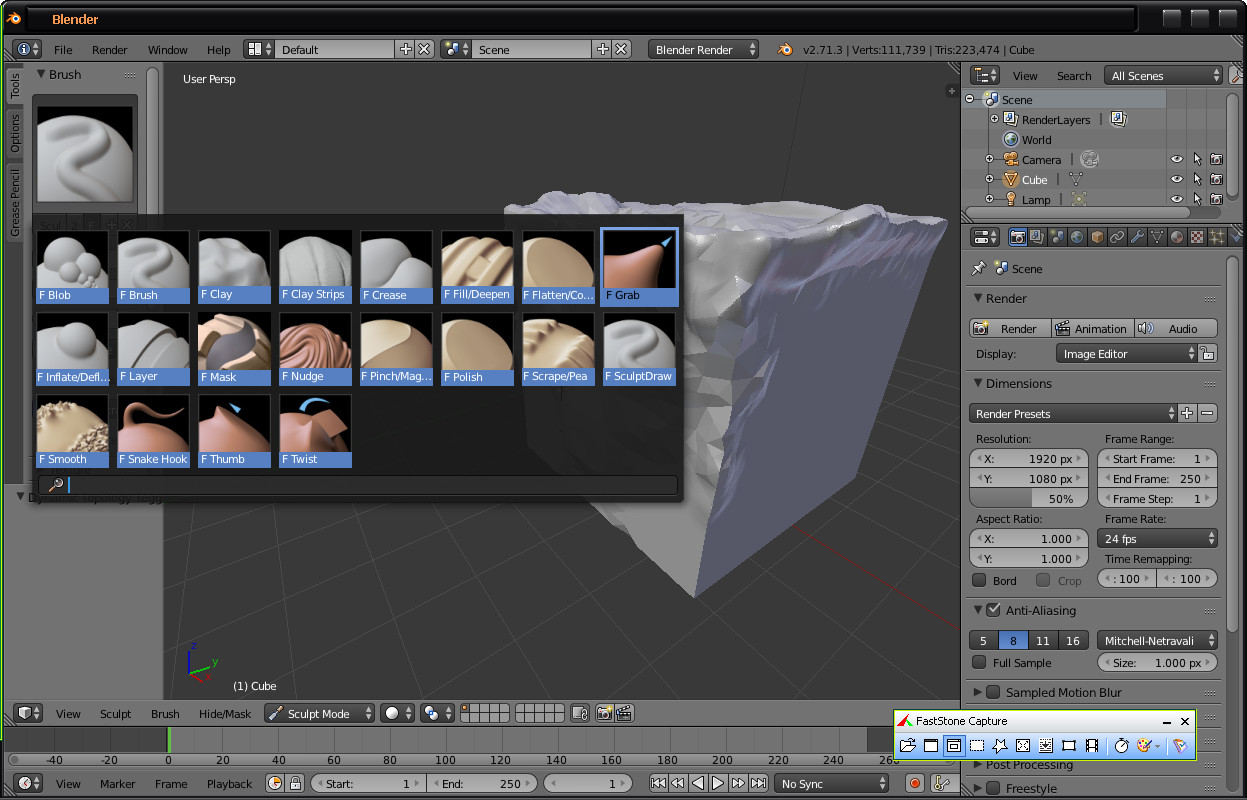Viewport: 1247px width, 800px height.
Task: Uncheck the Anti-Aliasing checkbox
Action: 993,610
